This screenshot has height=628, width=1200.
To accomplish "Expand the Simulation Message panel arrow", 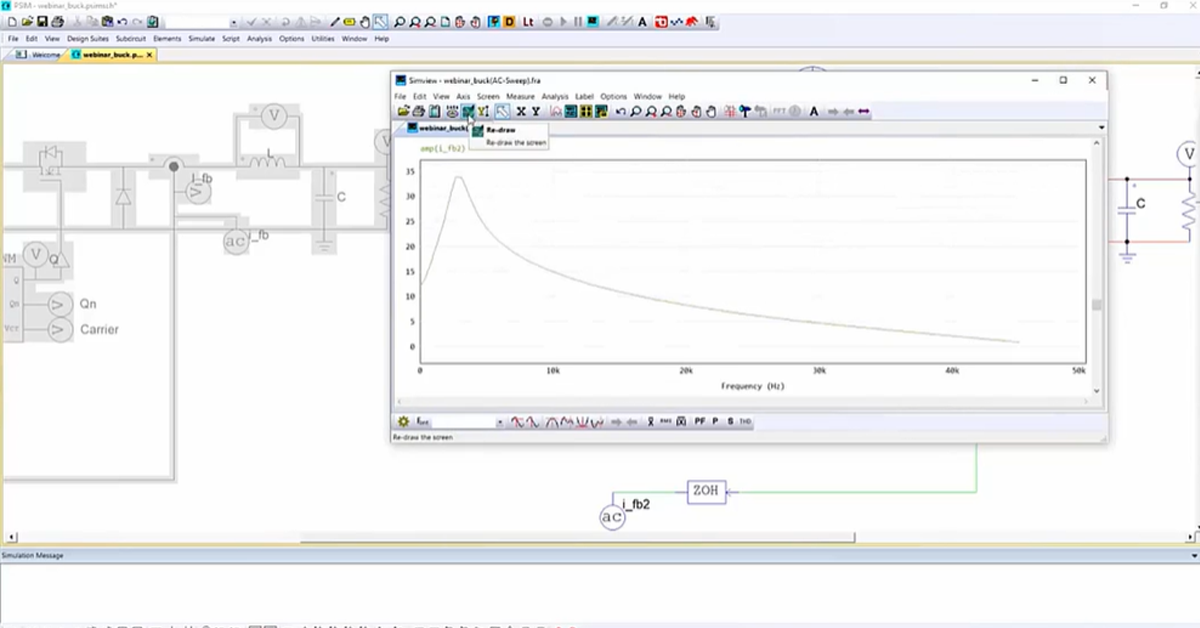I will (x=1193, y=555).
